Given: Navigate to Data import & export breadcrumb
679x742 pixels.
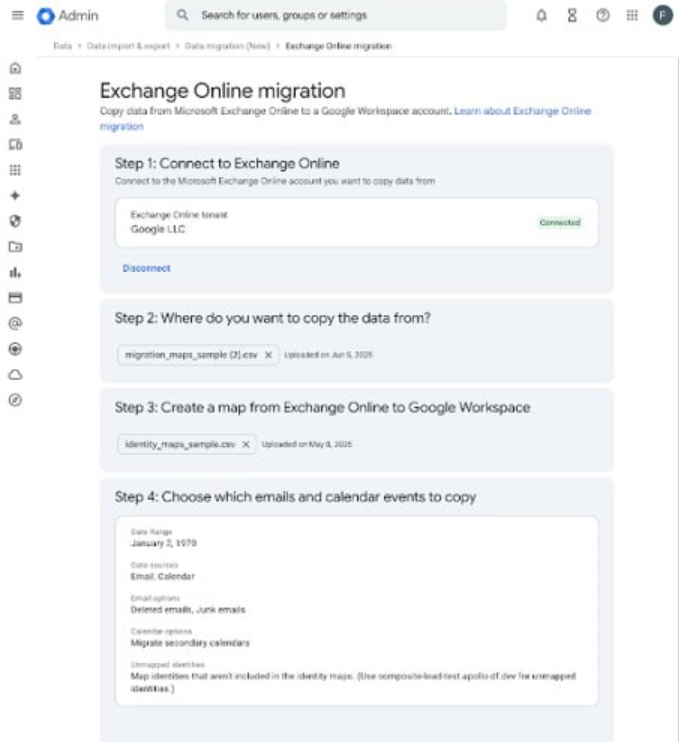Looking at the screenshot, I should click(x=128, y=46).
